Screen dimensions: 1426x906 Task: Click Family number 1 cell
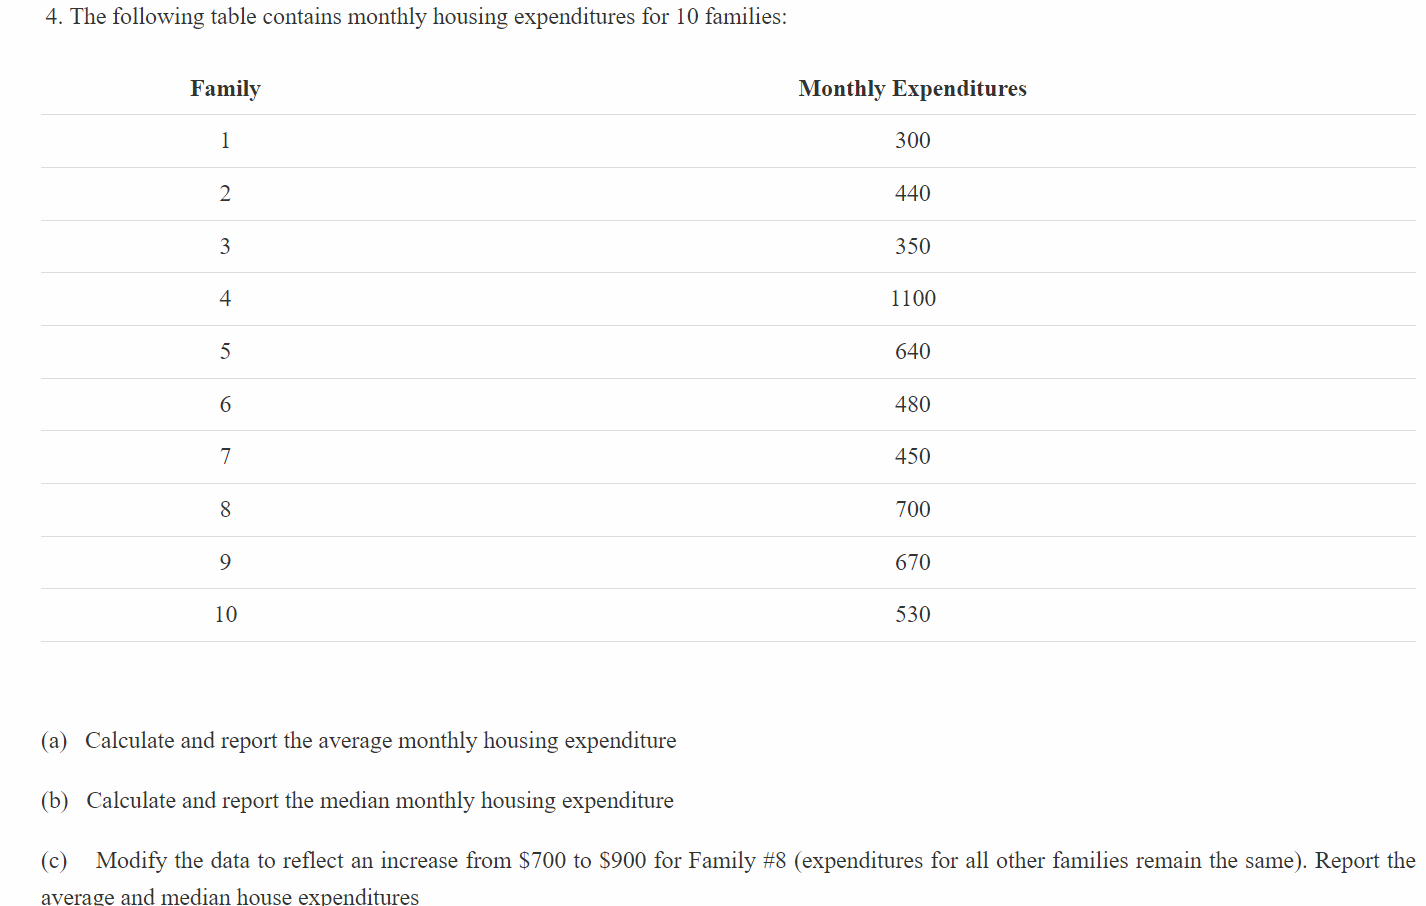[225, 141]
